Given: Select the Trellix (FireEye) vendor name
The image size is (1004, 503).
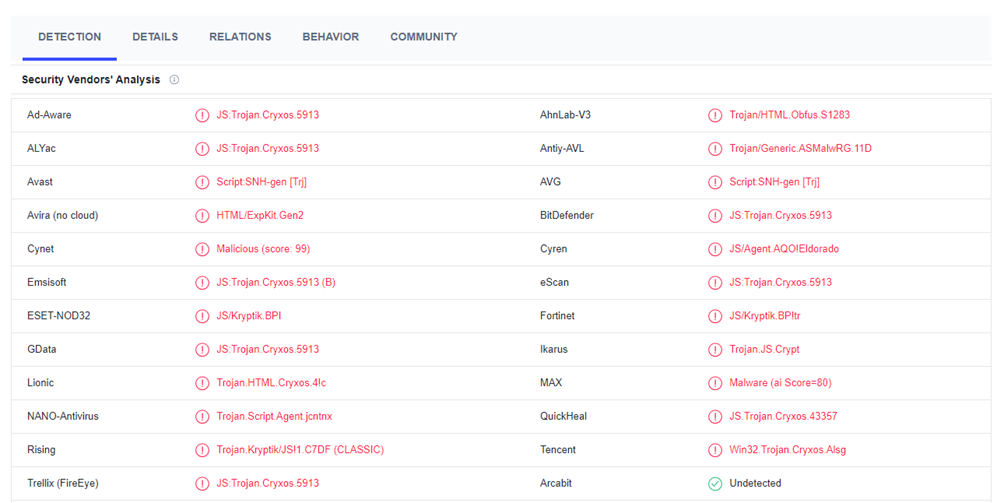Looking at the screenshot, I should click(63, 483).
